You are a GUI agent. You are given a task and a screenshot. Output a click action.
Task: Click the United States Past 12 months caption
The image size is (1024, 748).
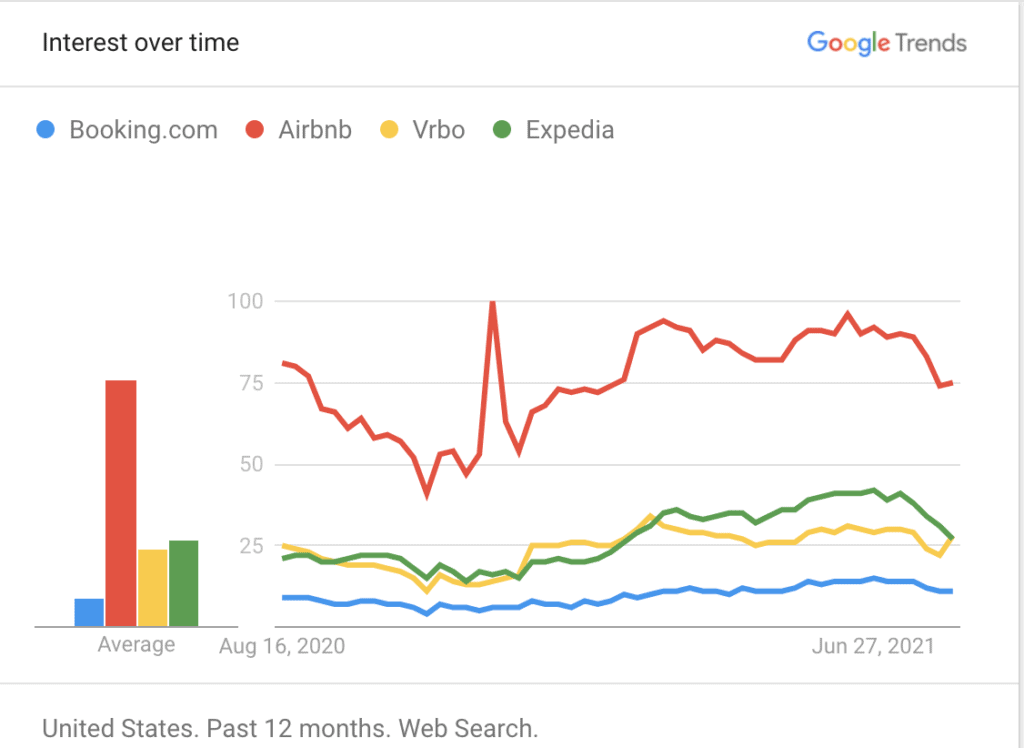(291, 728)
